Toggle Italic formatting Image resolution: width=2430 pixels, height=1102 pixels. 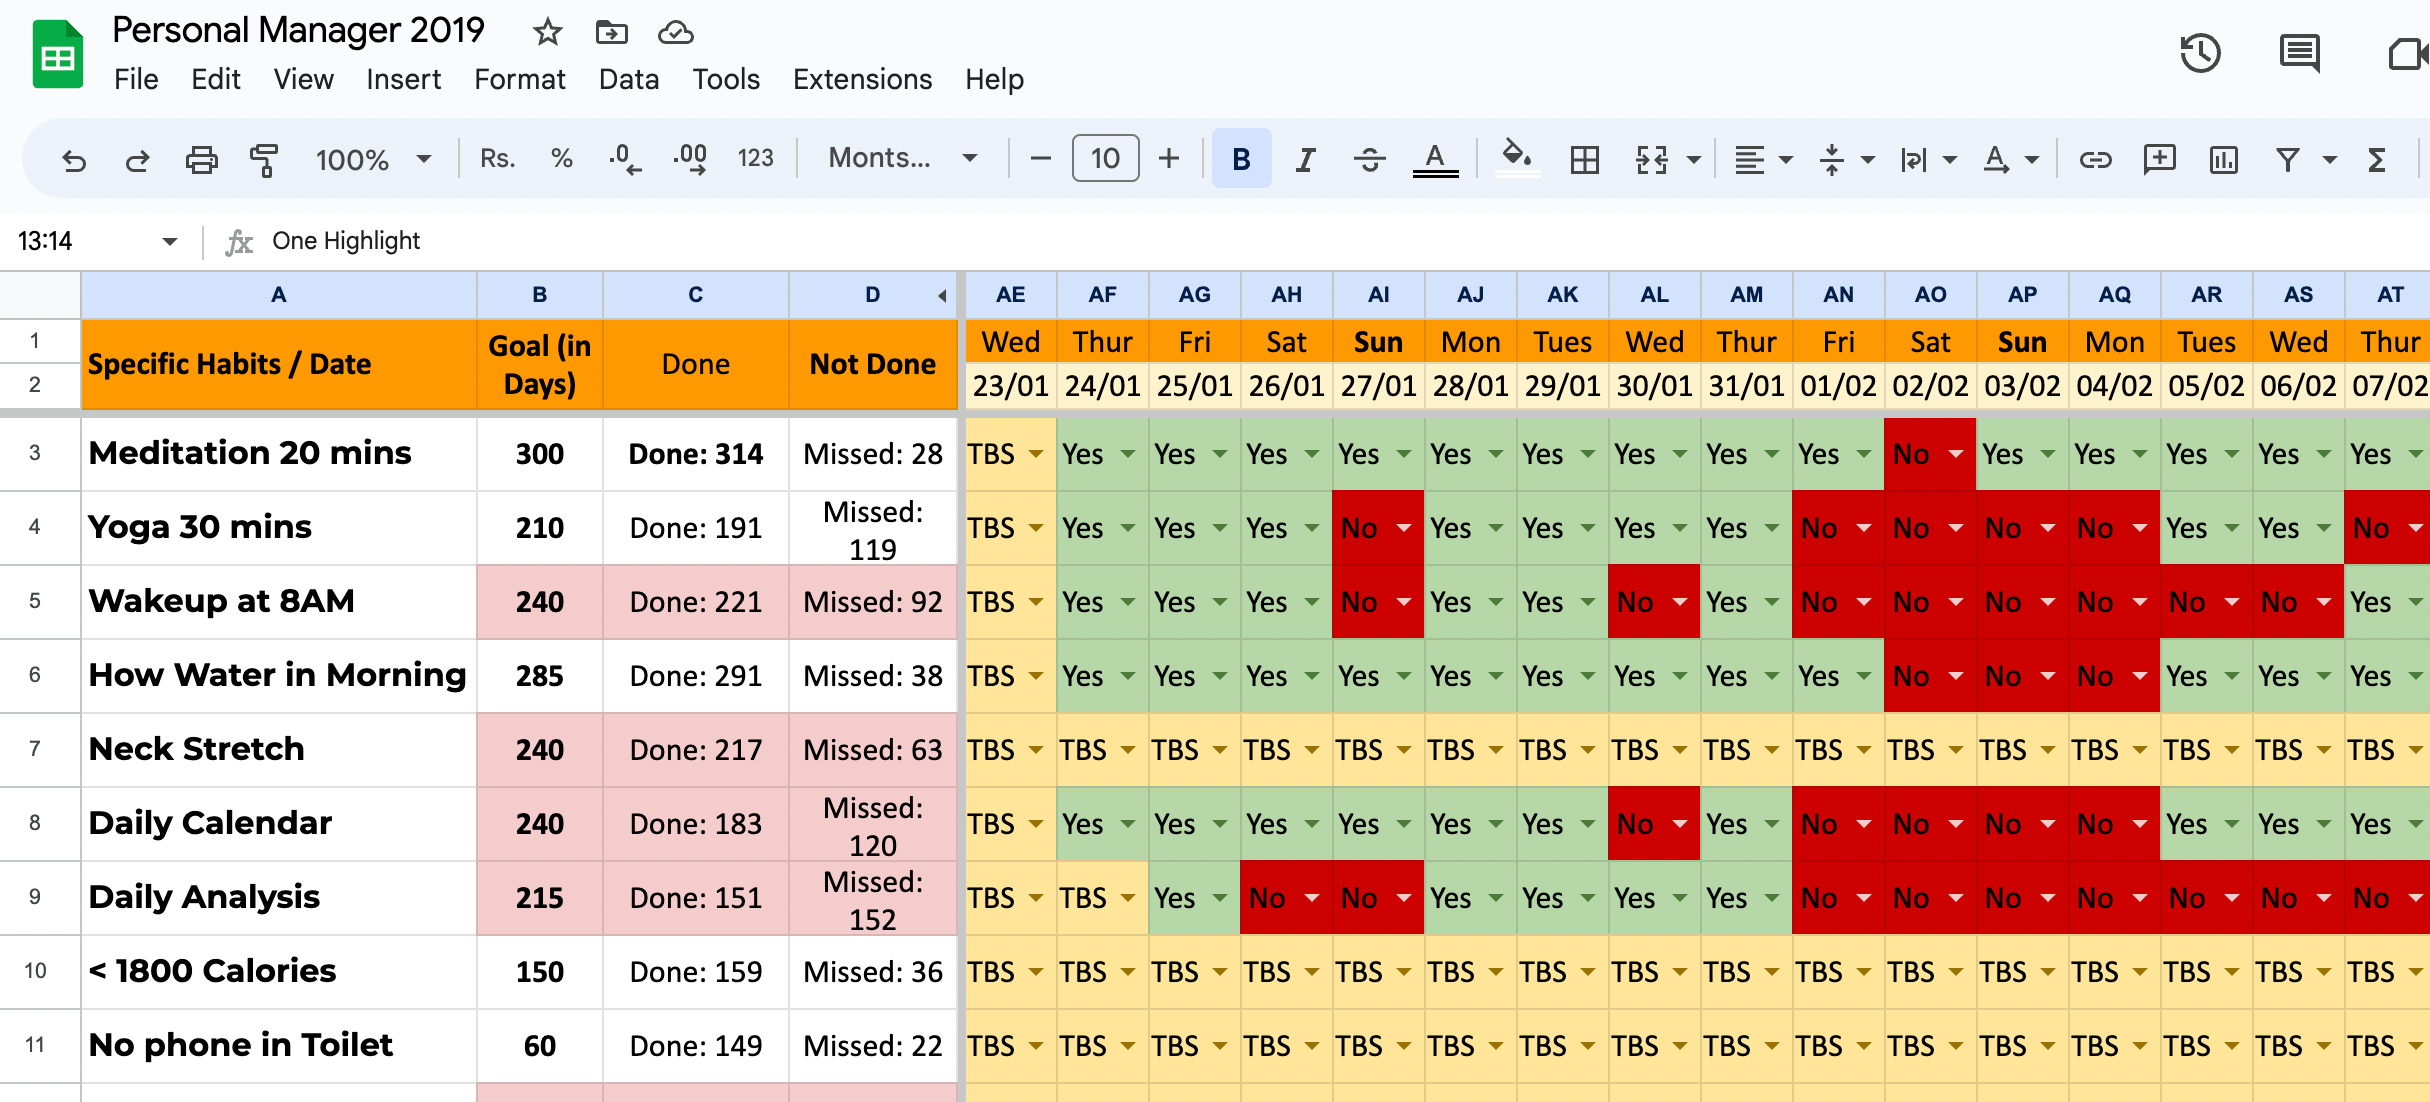coord(1305,159)
